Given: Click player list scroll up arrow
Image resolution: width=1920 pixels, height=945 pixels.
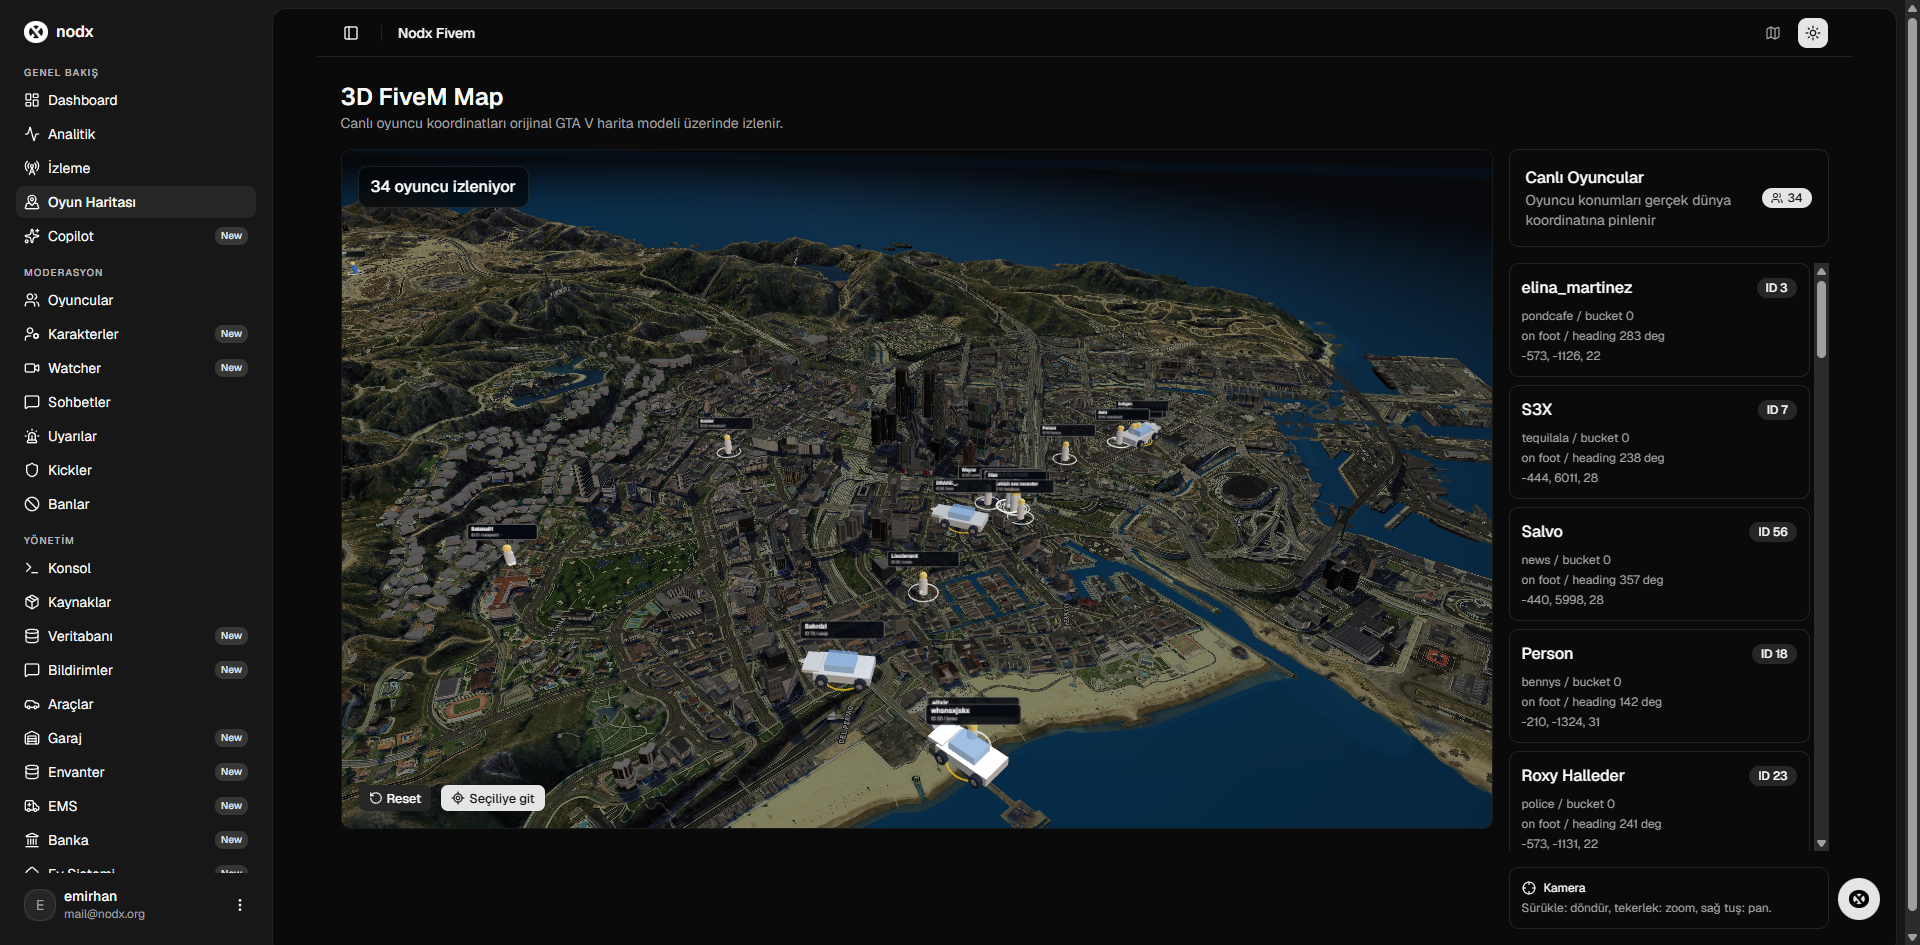Looking at the screenshot, I should point(1822,271).
